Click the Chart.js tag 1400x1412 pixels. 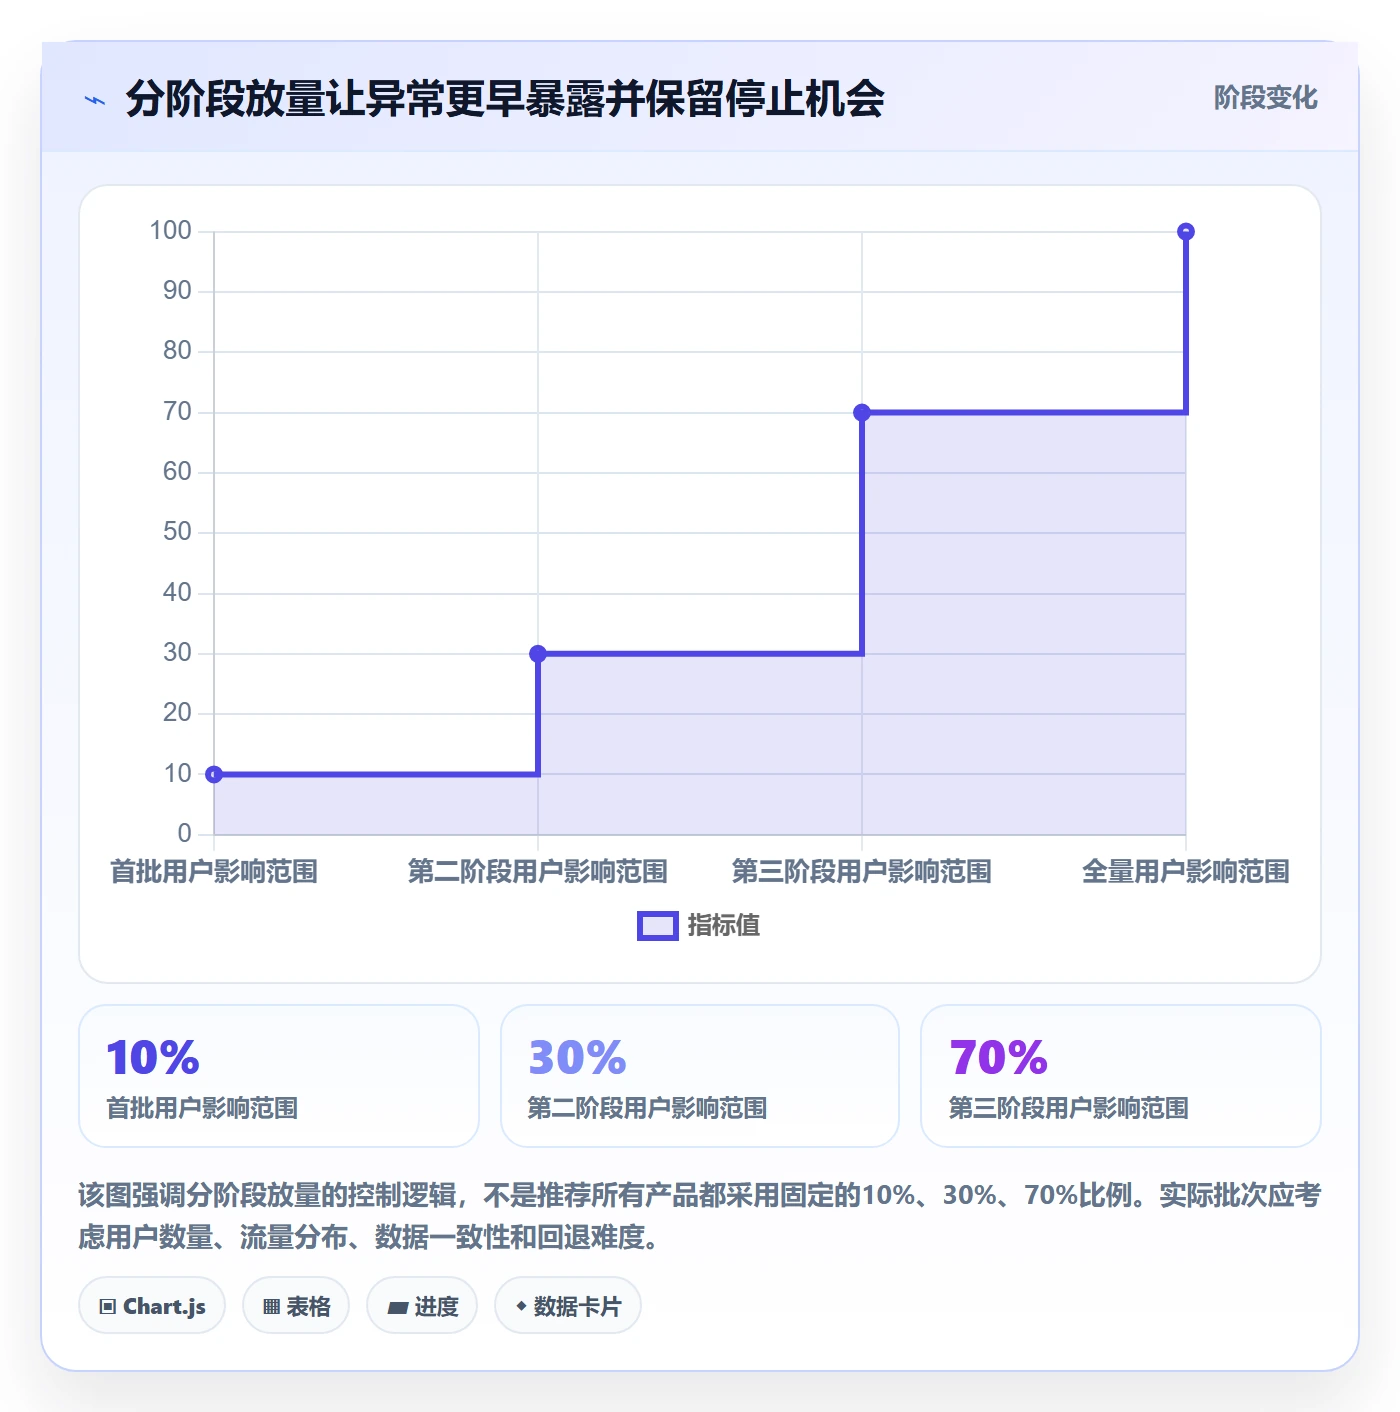coord(152,1306)
